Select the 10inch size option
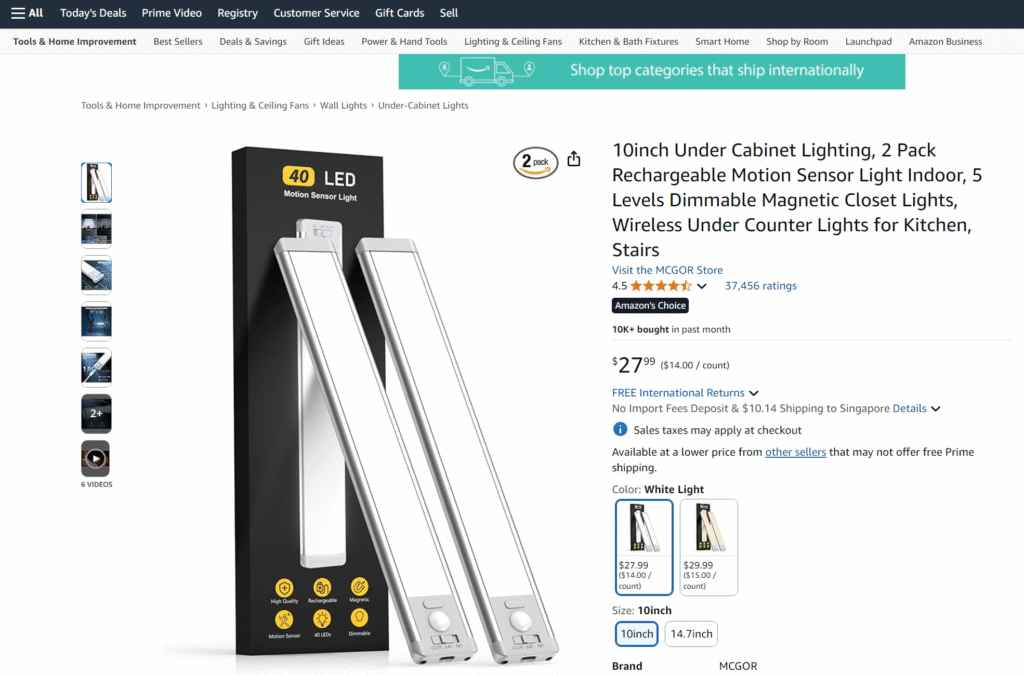The height and width of the screenshot is (675, 1024). tap(637, 634)
